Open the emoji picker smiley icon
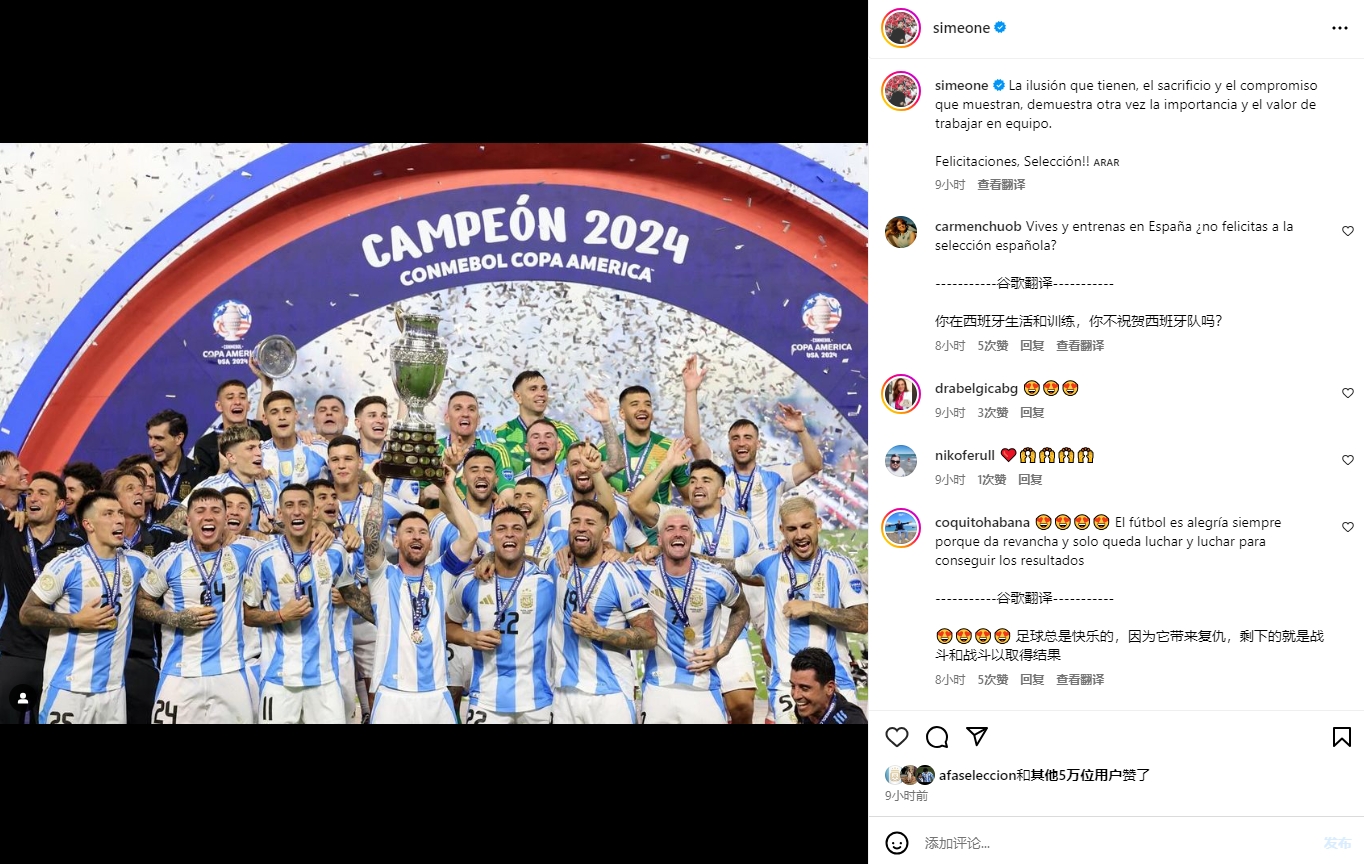This screenshot has height=864, width=1364. pos(897,843)
